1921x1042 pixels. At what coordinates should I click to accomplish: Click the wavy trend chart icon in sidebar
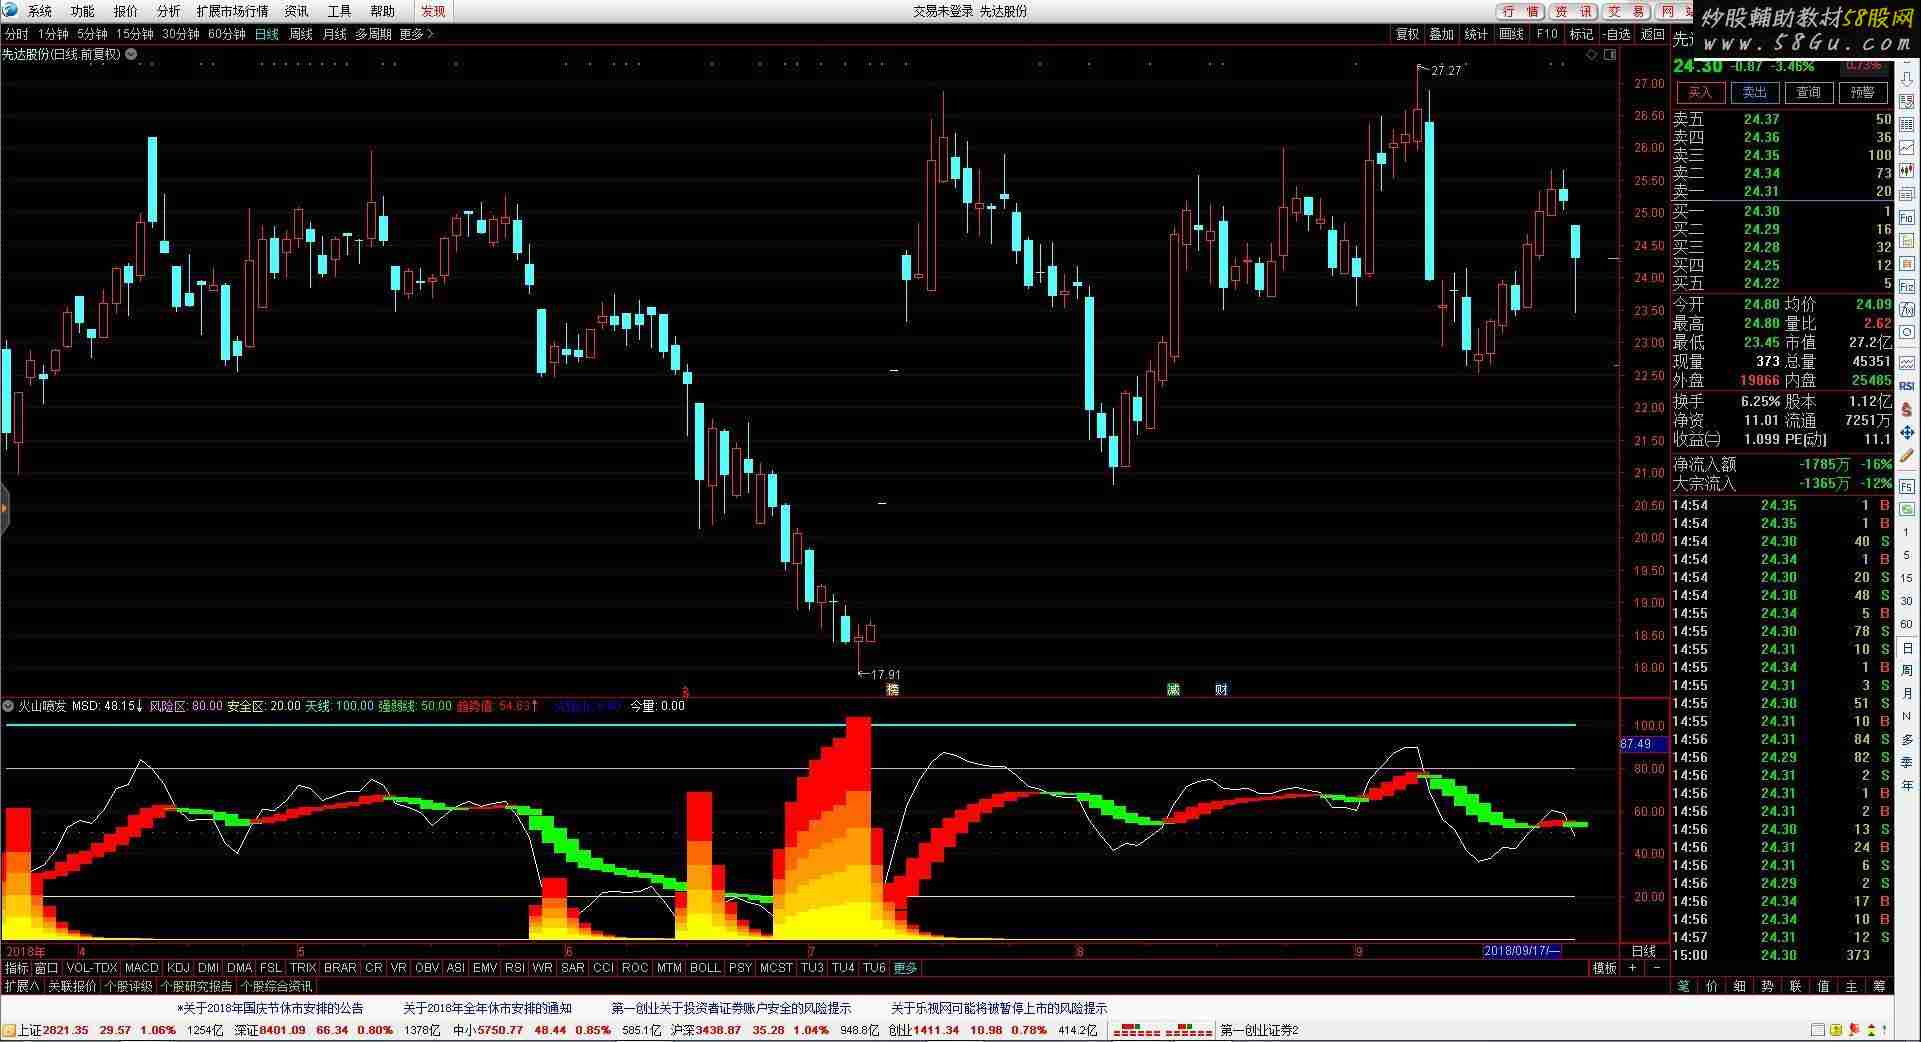1906,362
